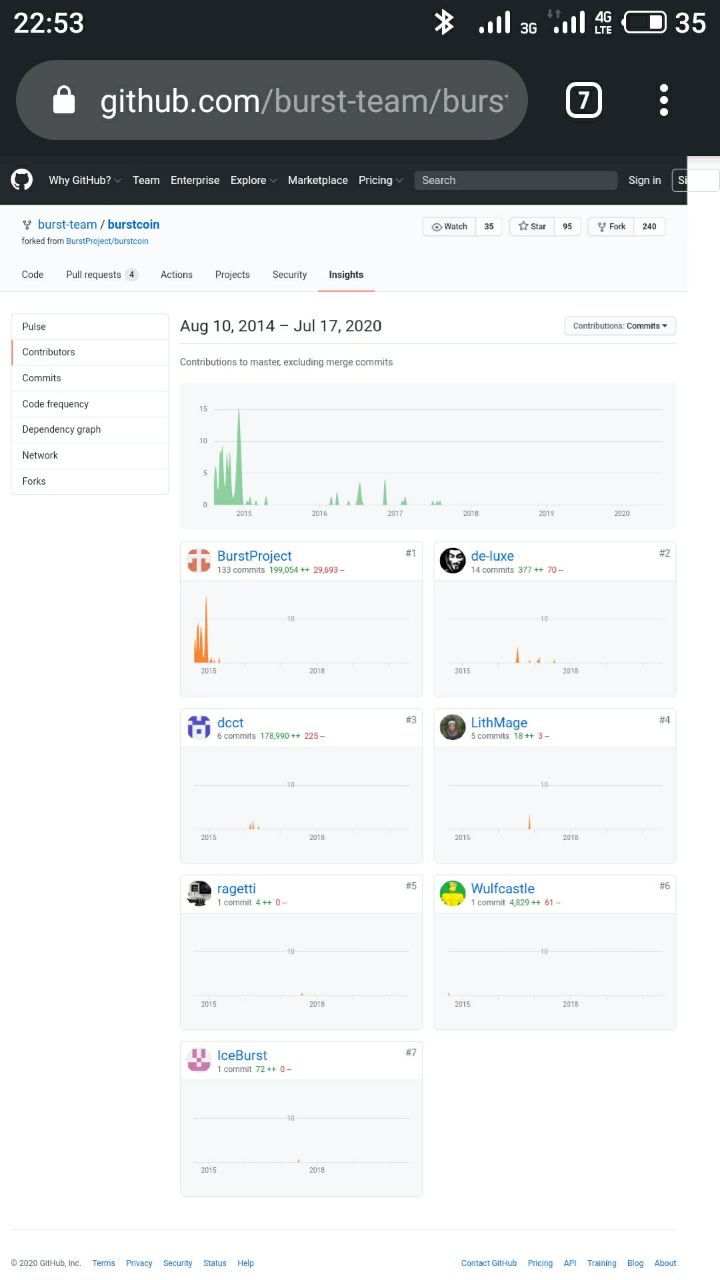
Task: Open the footer Privacy link
Action: [139, 1263]
